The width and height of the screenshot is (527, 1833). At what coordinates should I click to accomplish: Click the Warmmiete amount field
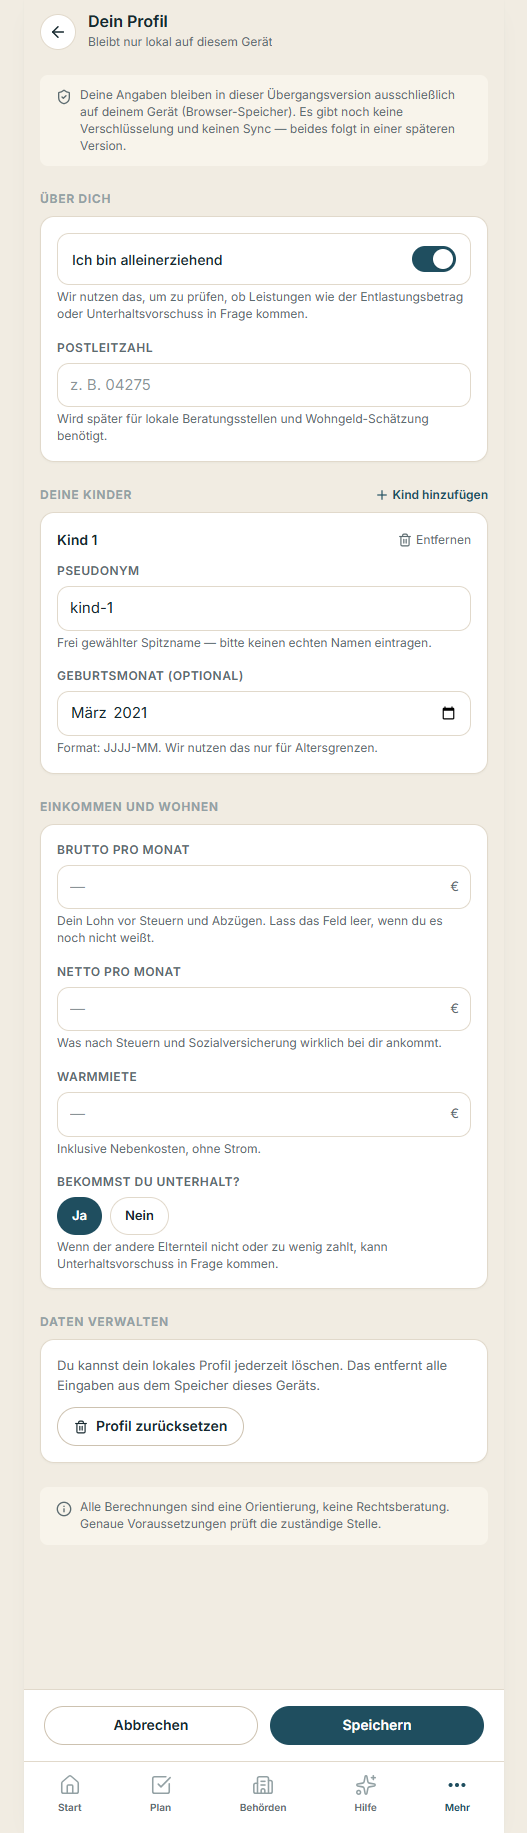(x=264, y=1114)
